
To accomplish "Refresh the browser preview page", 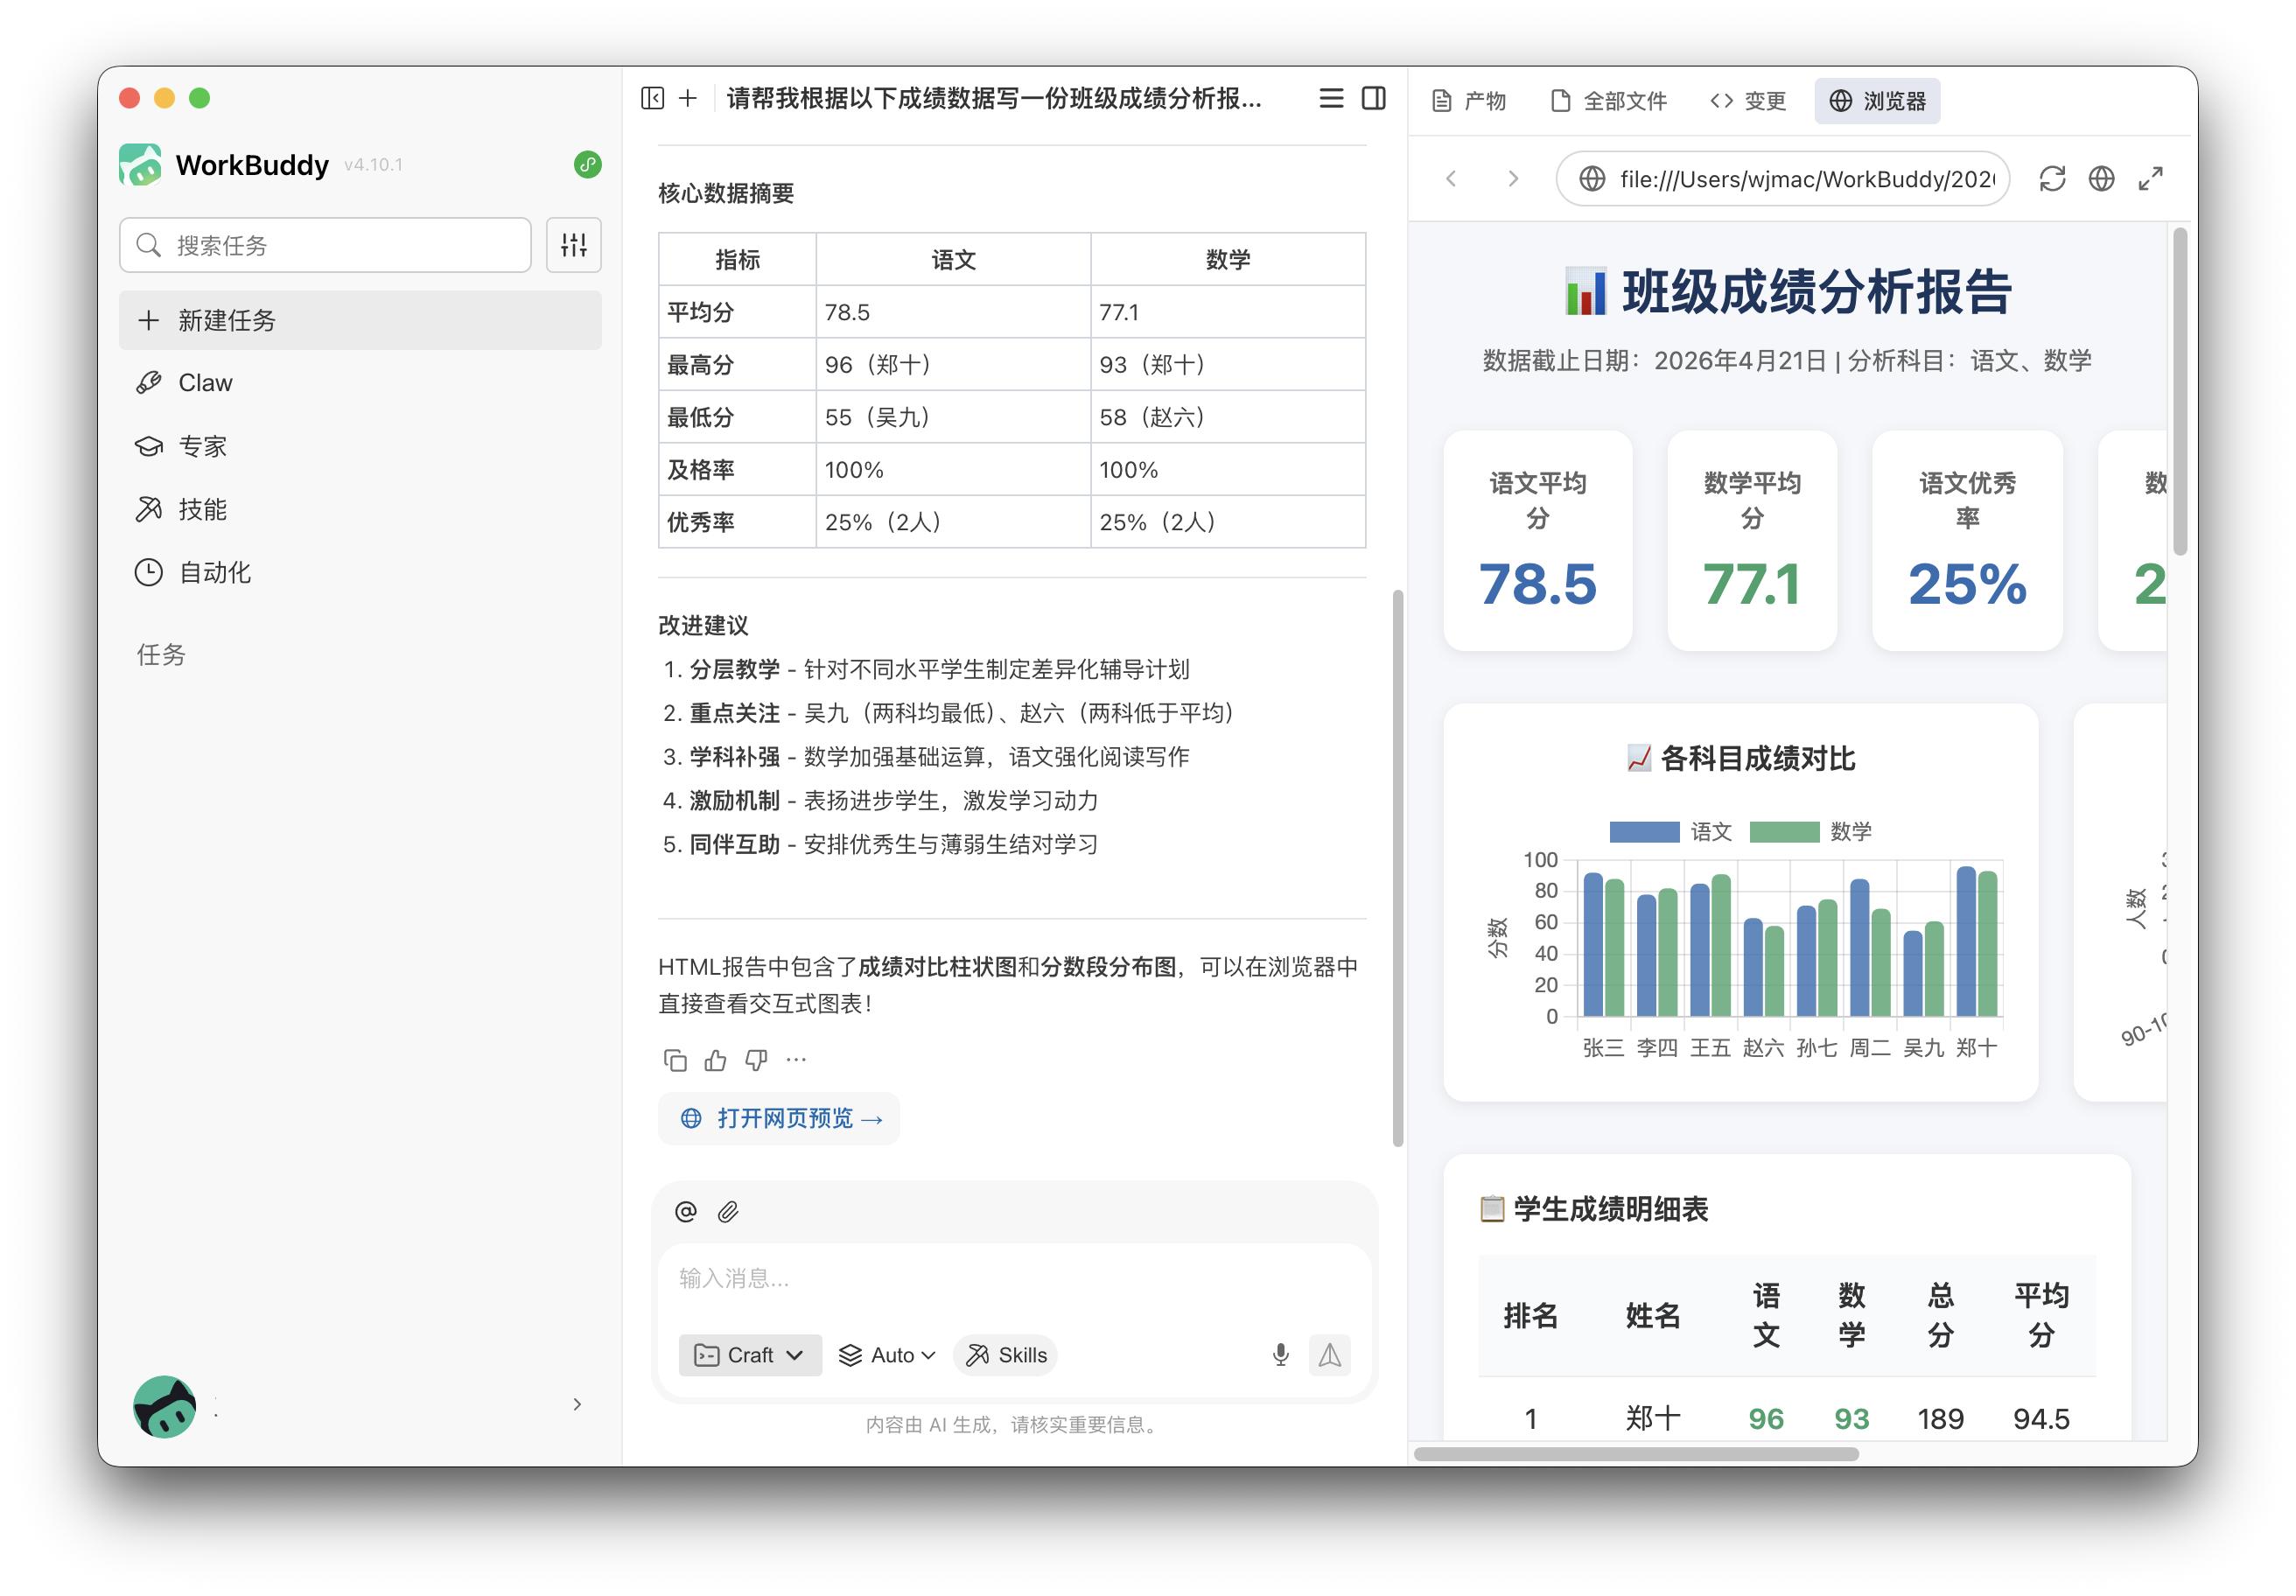I will 2054,179.
